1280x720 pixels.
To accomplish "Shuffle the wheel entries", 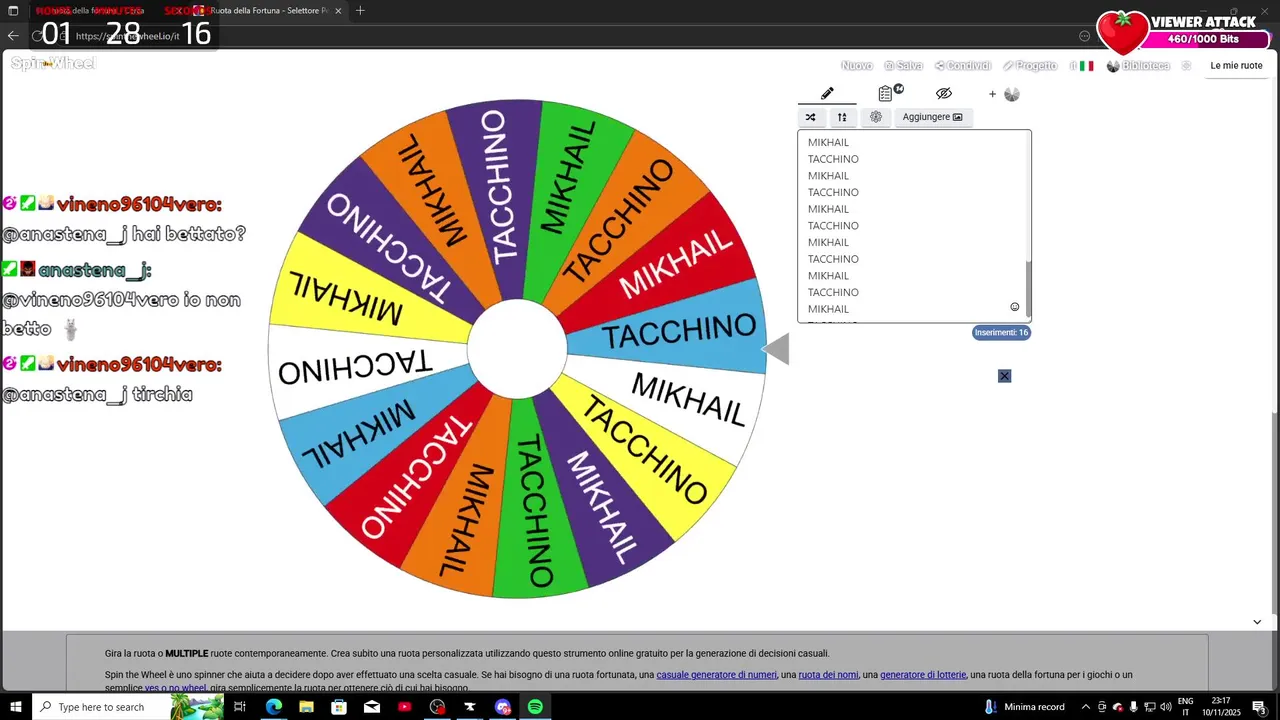I will point(811,117).
